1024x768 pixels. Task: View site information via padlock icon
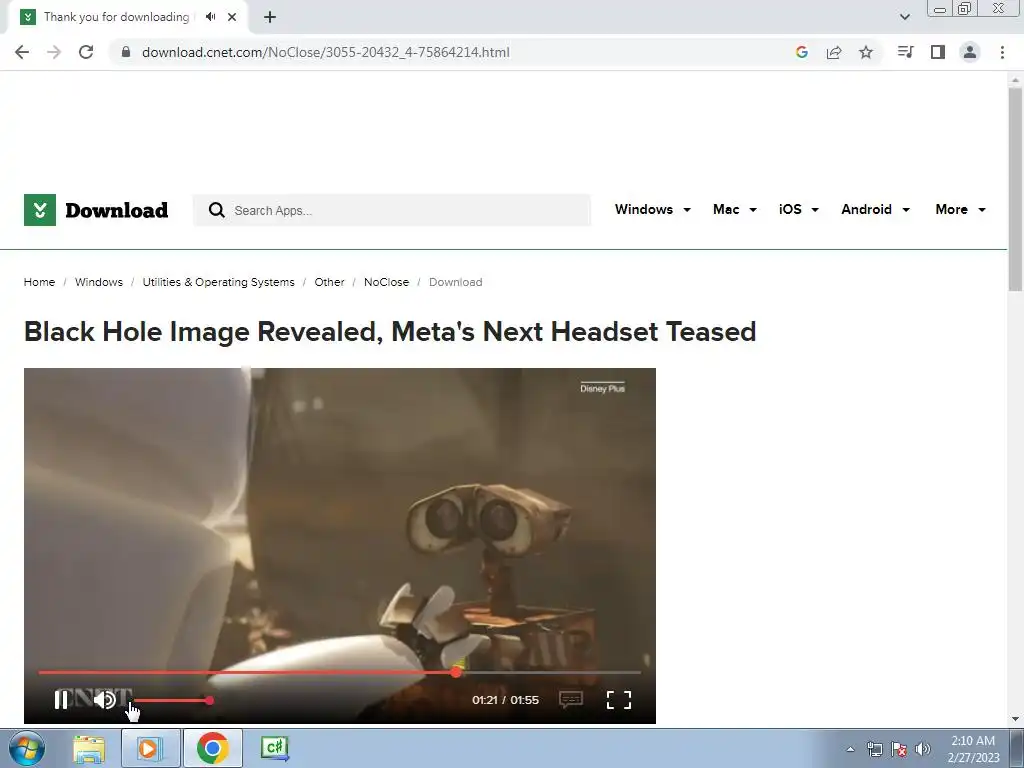[x=126, y=52]
